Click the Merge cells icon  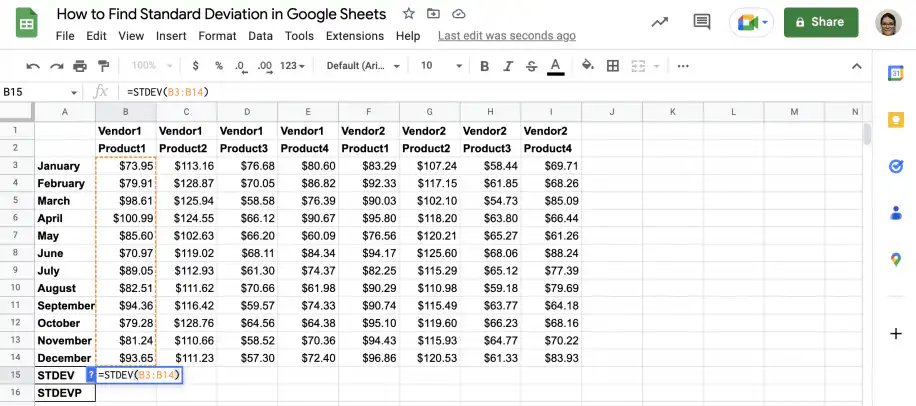pos(638,66)
